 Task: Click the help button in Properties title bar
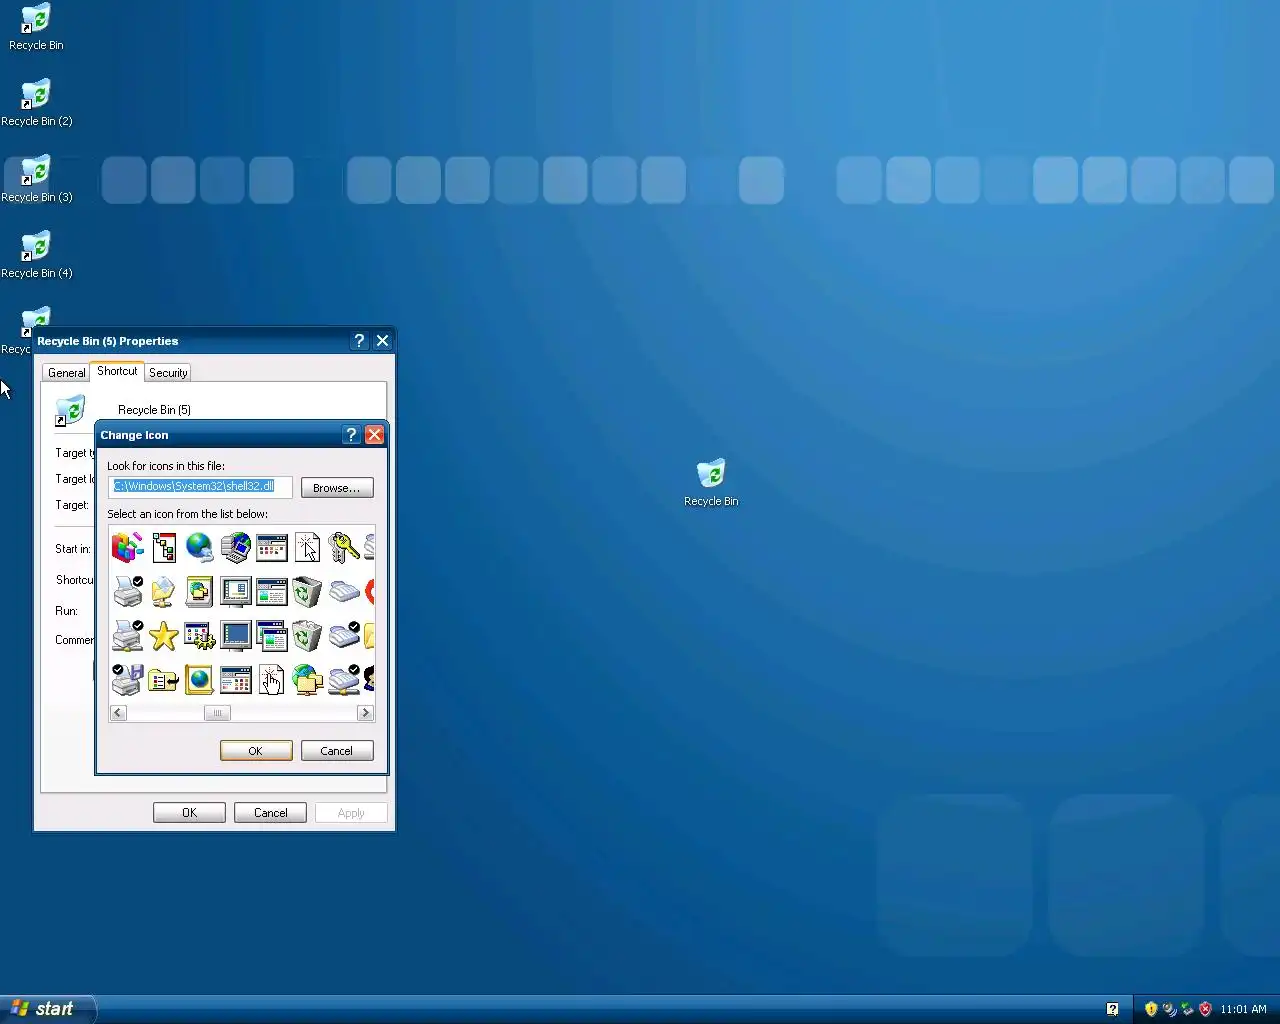point(359,341)
